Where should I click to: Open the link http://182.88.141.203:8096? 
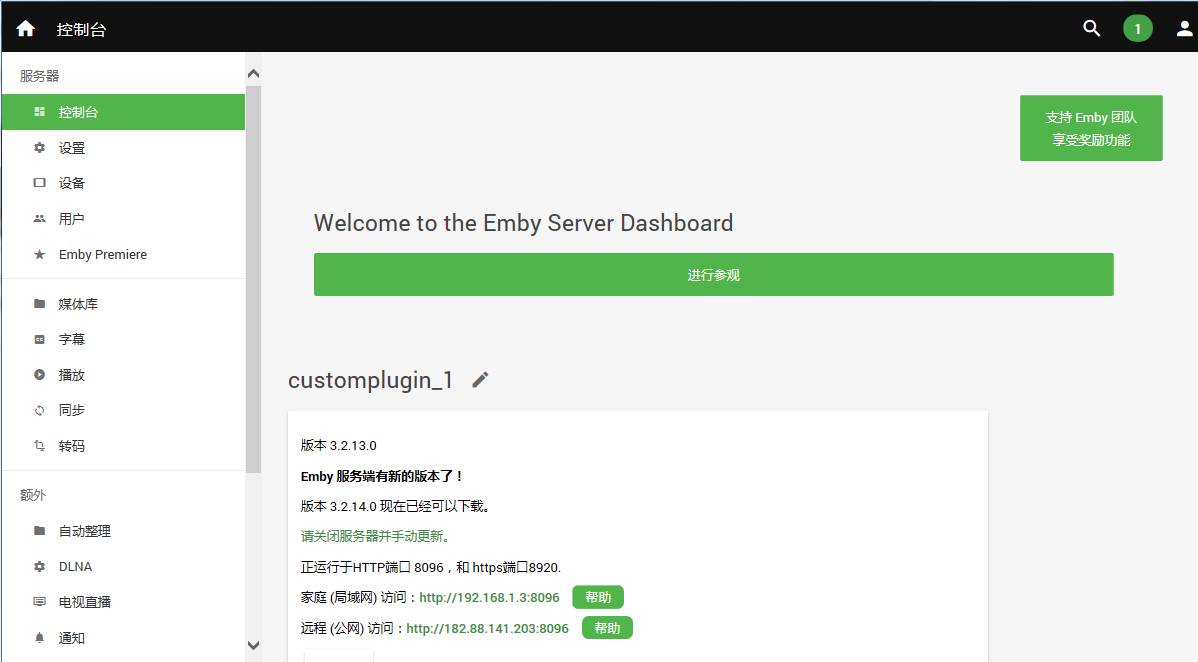[x=487, y=628]
